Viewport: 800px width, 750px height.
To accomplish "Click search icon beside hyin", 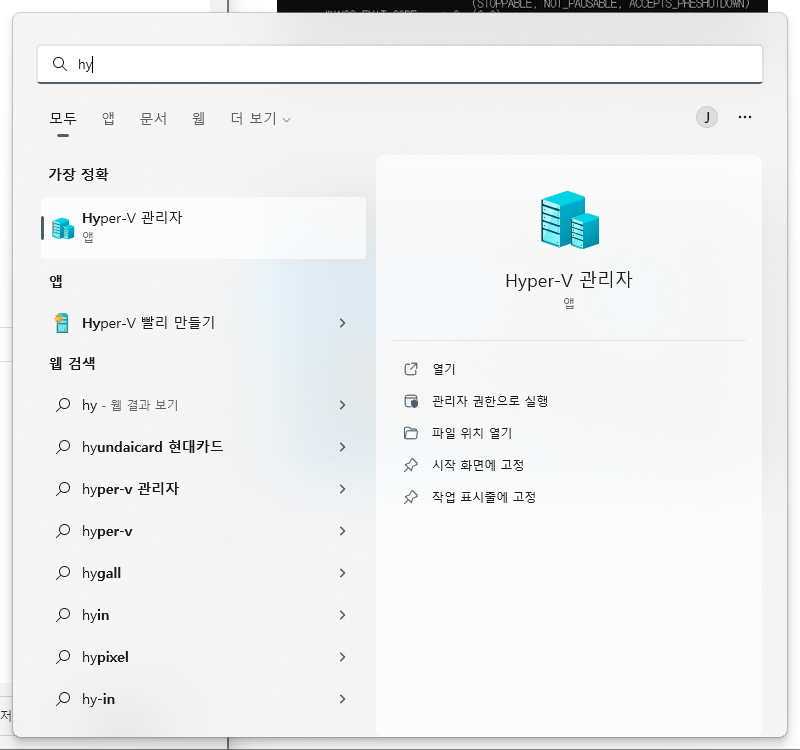I will (x=63, y=615).
